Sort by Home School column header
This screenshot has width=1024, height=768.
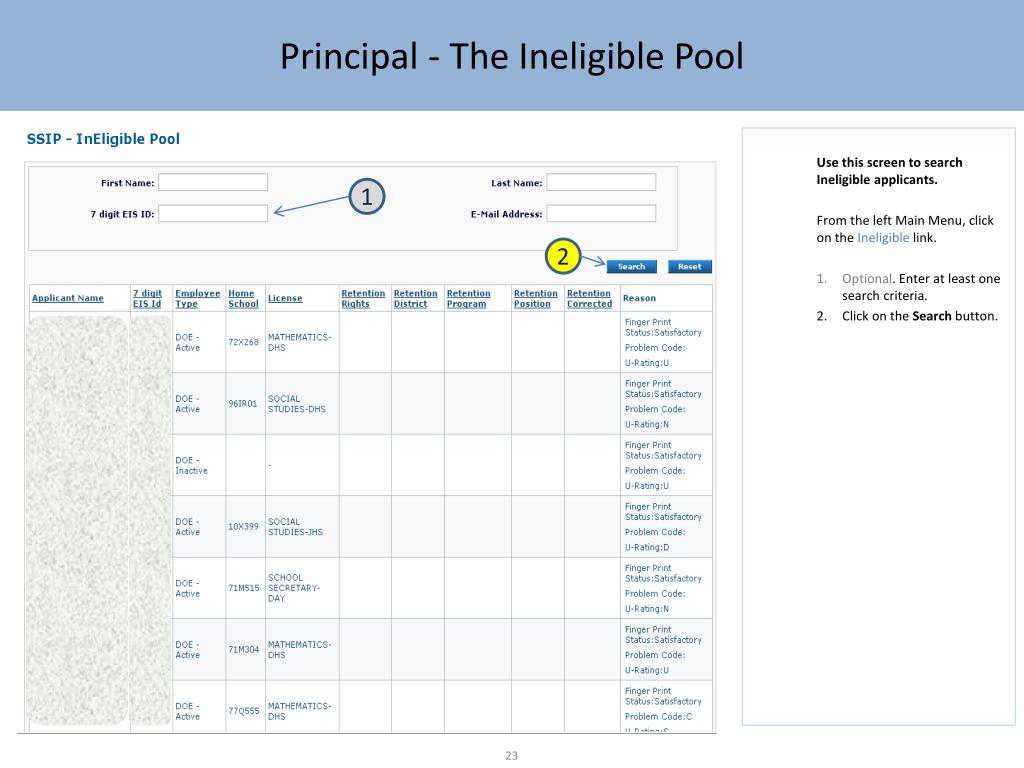tap(243, 298)
